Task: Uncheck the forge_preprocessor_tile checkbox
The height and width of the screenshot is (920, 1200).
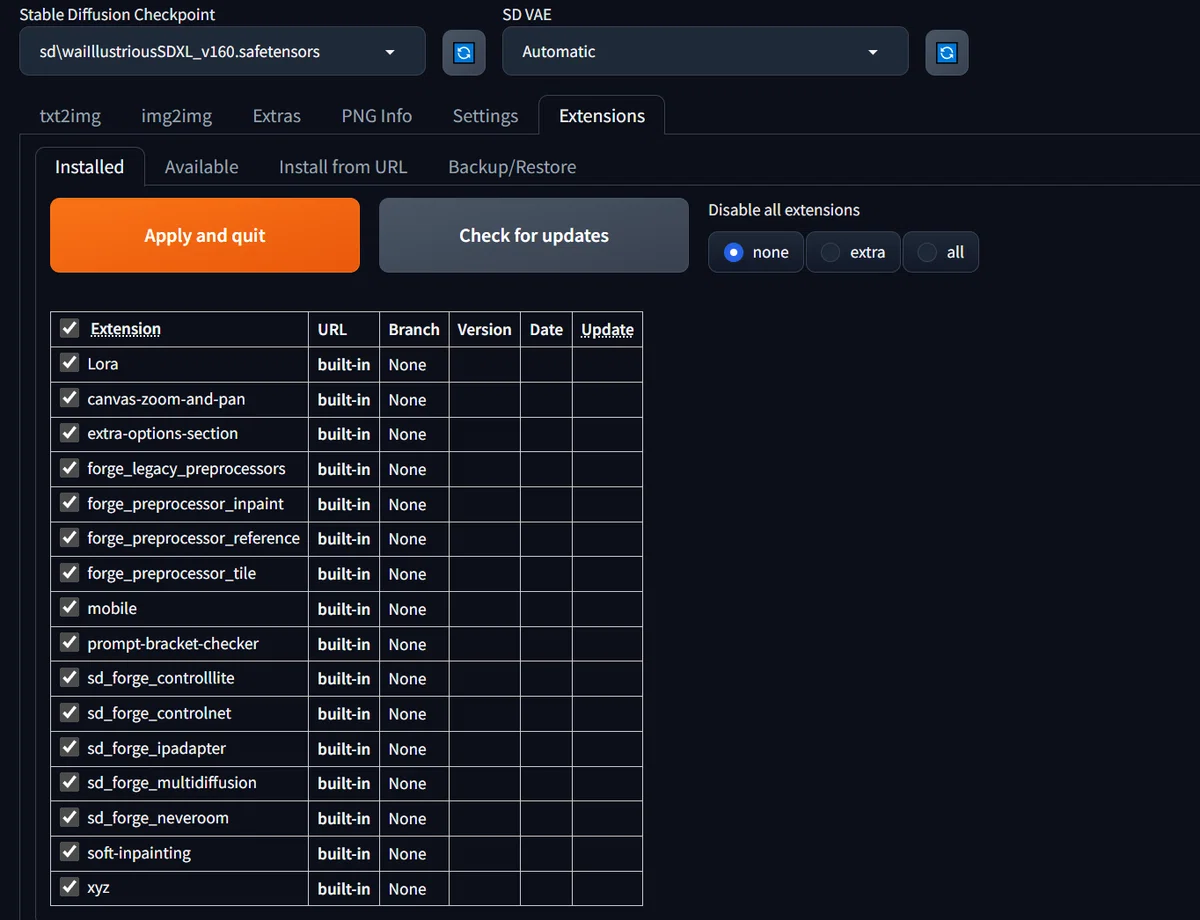Action: coord(69,573)
